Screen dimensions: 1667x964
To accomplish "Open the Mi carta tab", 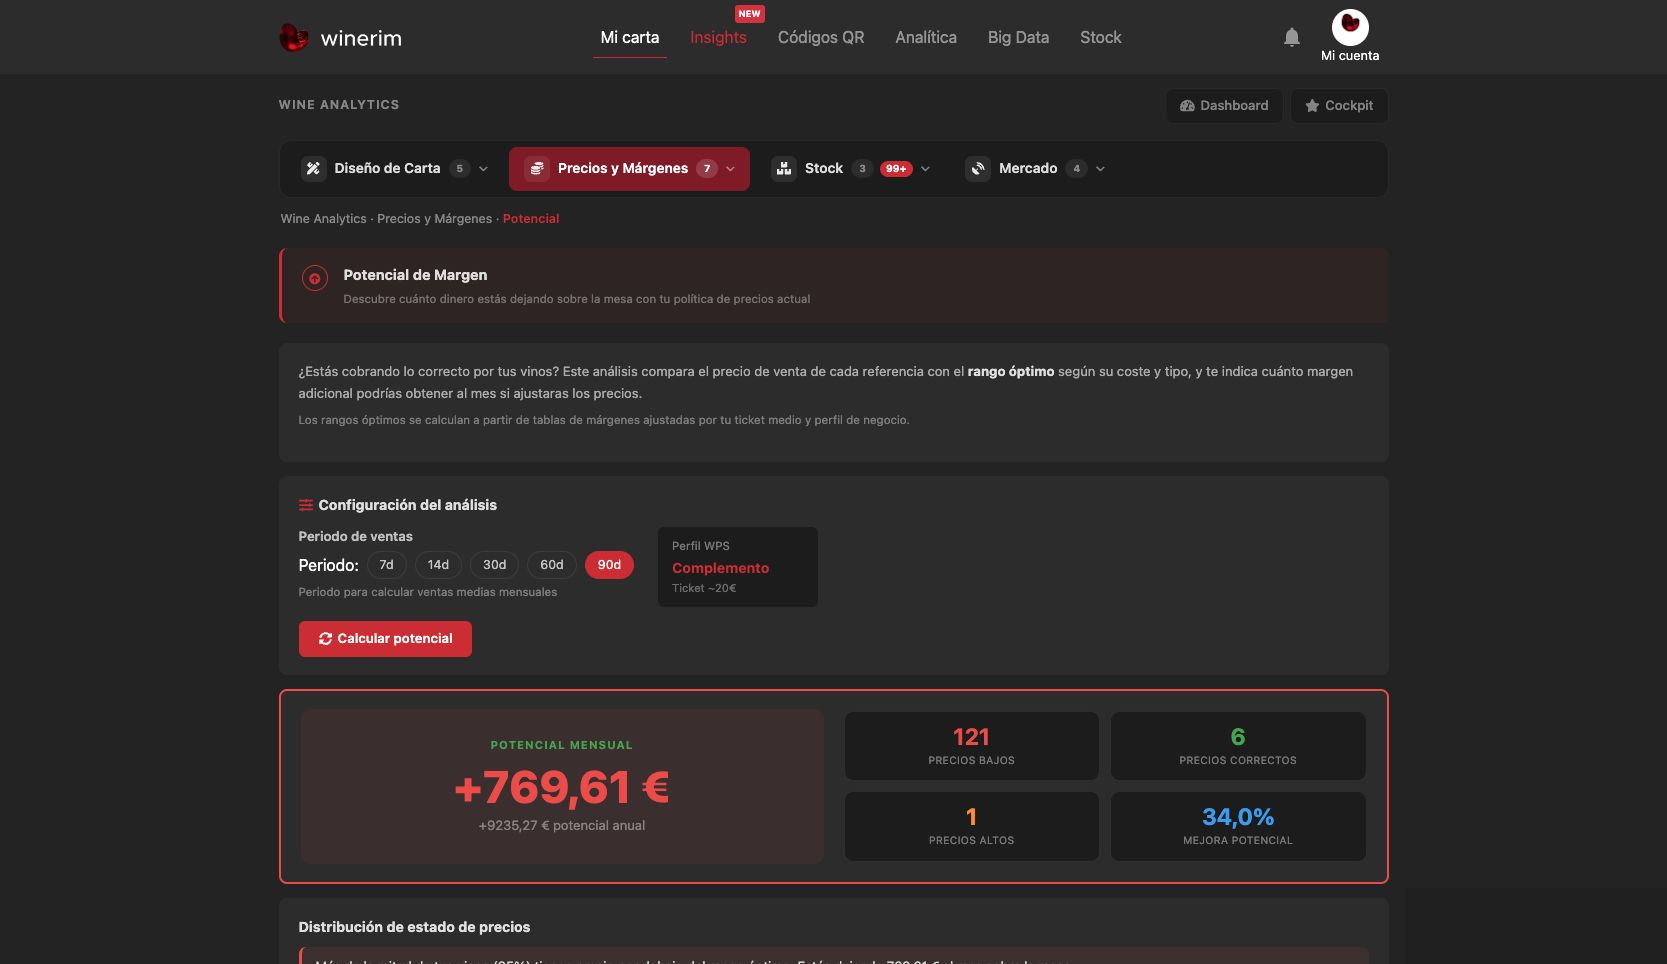I will [630, 37].
